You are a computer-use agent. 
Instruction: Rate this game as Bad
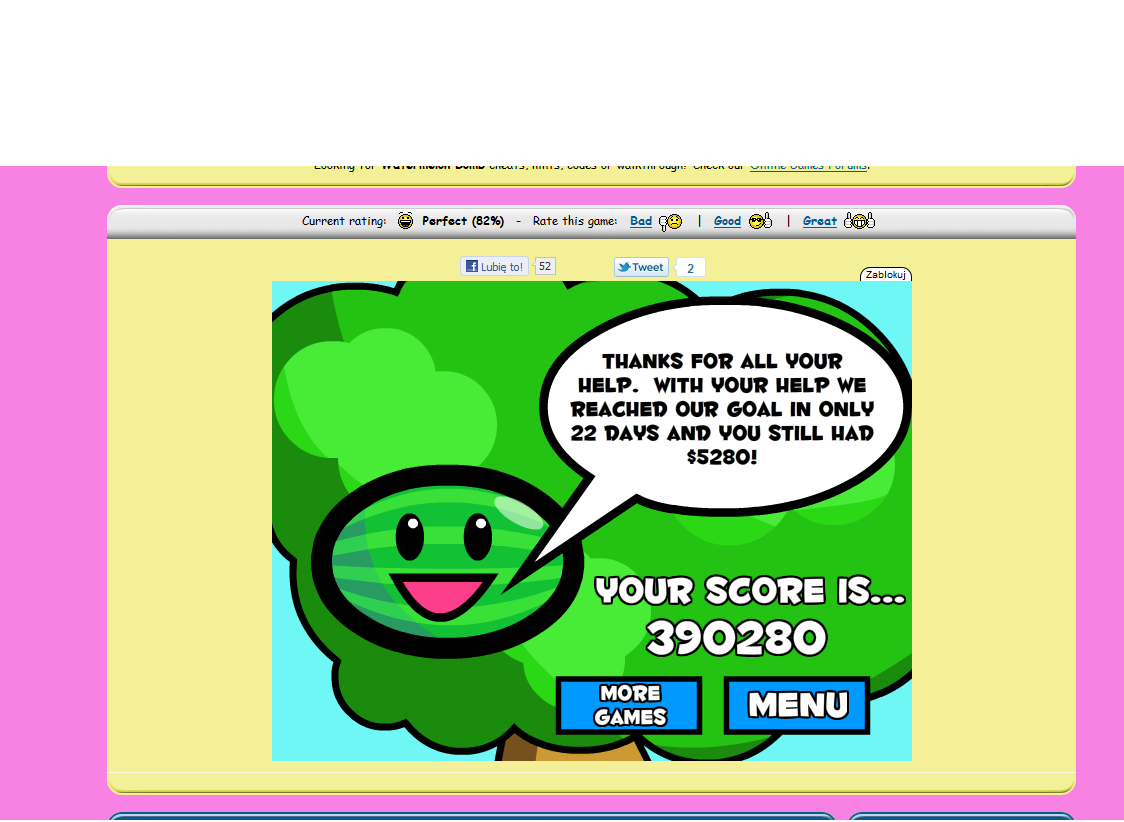(640, 221)
